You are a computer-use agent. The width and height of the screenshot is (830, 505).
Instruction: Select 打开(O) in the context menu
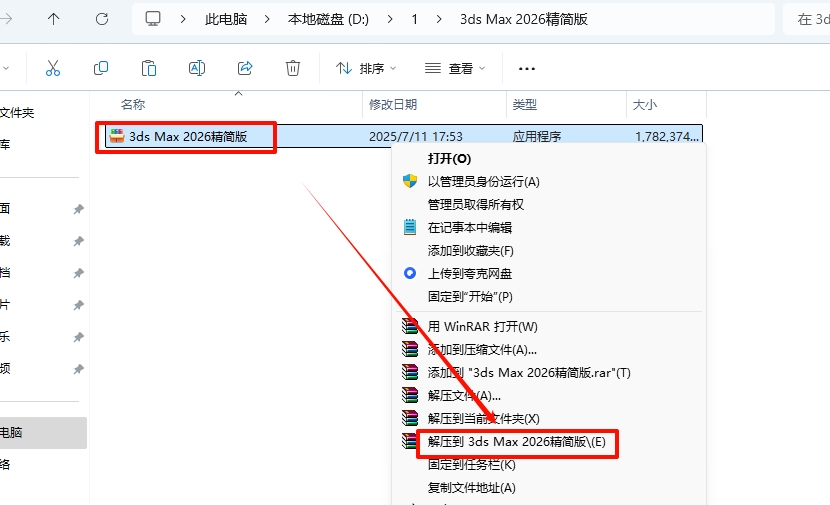pyautogui.click(x=449, y=158)
